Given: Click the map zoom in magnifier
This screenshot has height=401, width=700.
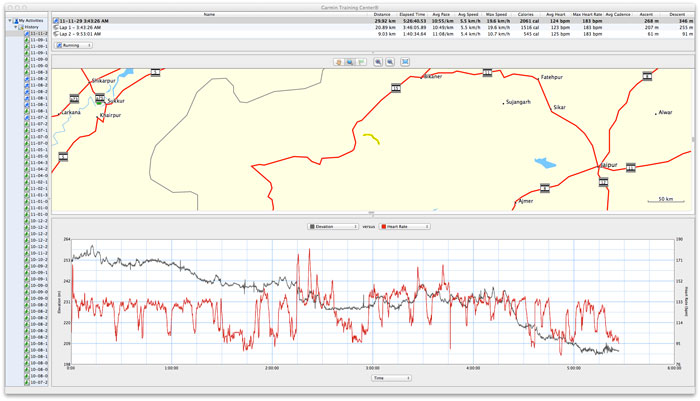Looking at the screenshot, I should pos(378,62).
